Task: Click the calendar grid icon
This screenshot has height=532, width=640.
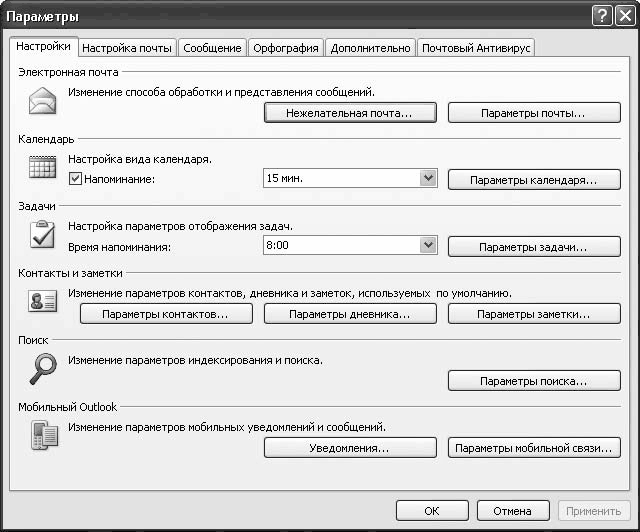Action: click(x=41, y=168)
